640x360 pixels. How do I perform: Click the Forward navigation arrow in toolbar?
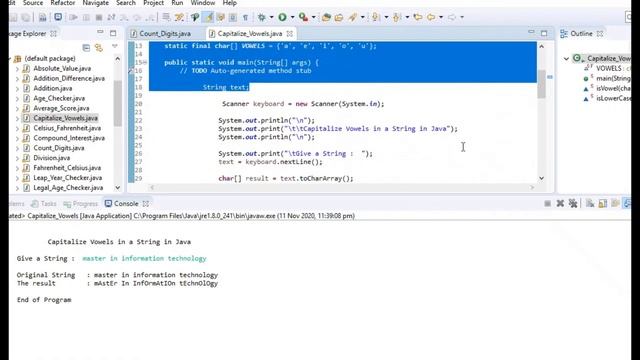click(452, 17)
